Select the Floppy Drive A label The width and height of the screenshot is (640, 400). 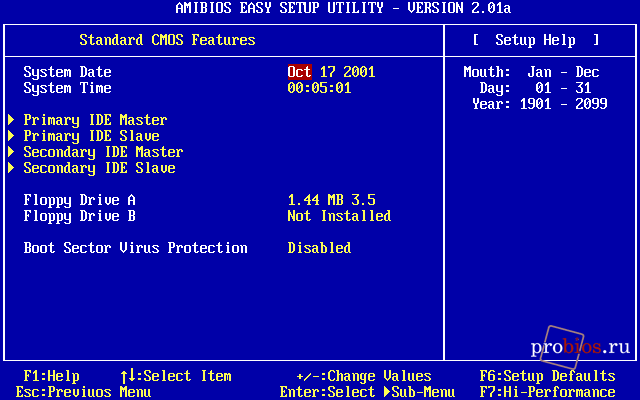click(79, 201)
